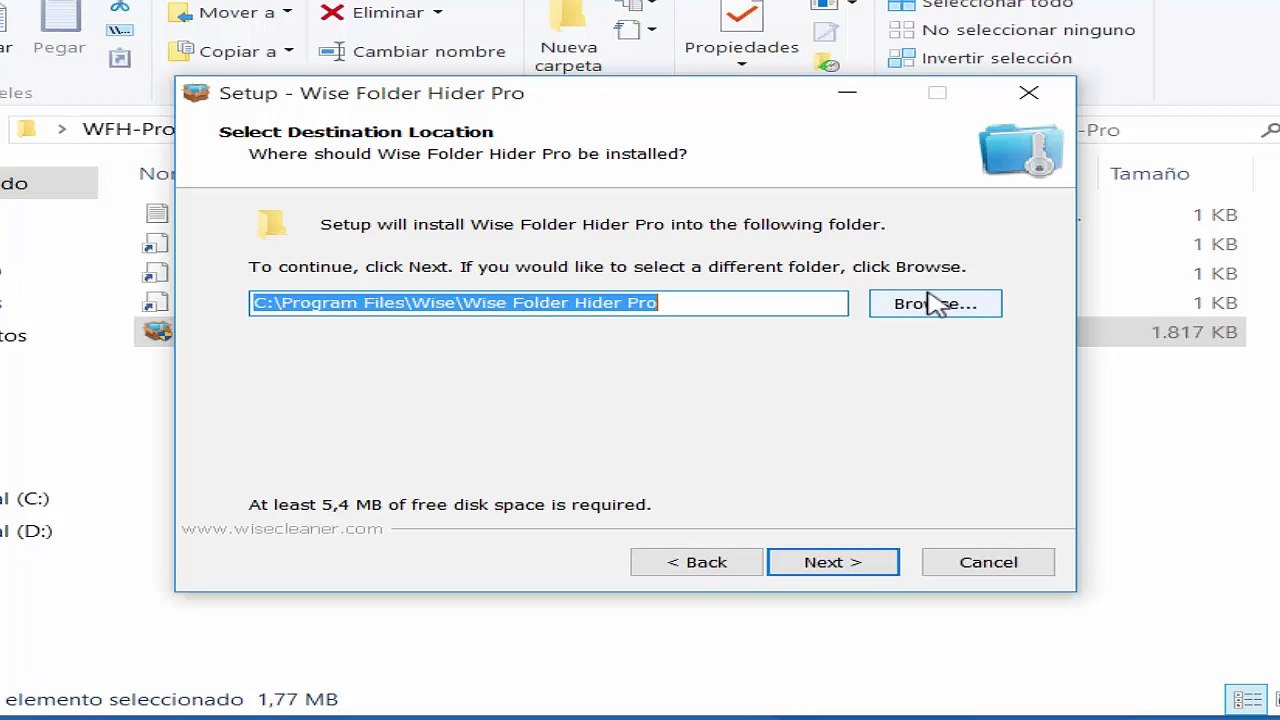The height and width of the screenshot is (720, 1280).
Task: Click the Pegar clipboard icon
Action: 59,17
